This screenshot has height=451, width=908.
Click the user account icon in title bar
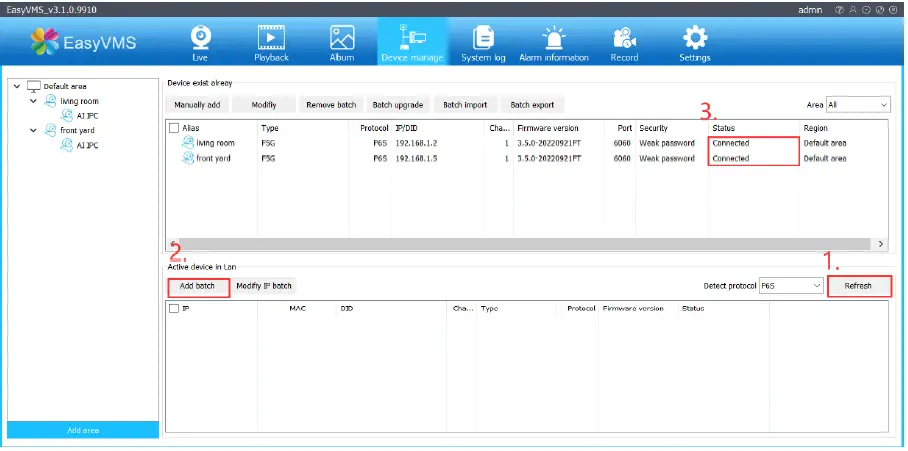[852, 10]
